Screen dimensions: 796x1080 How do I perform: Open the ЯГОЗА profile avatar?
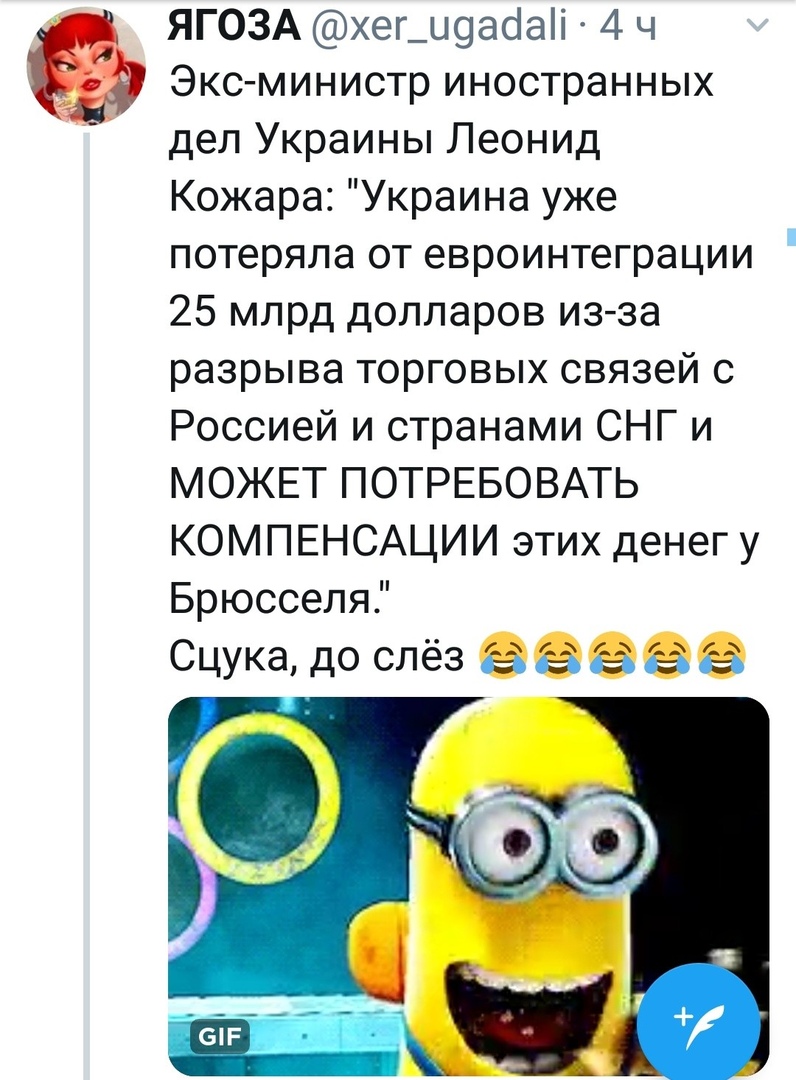(87, 68)
